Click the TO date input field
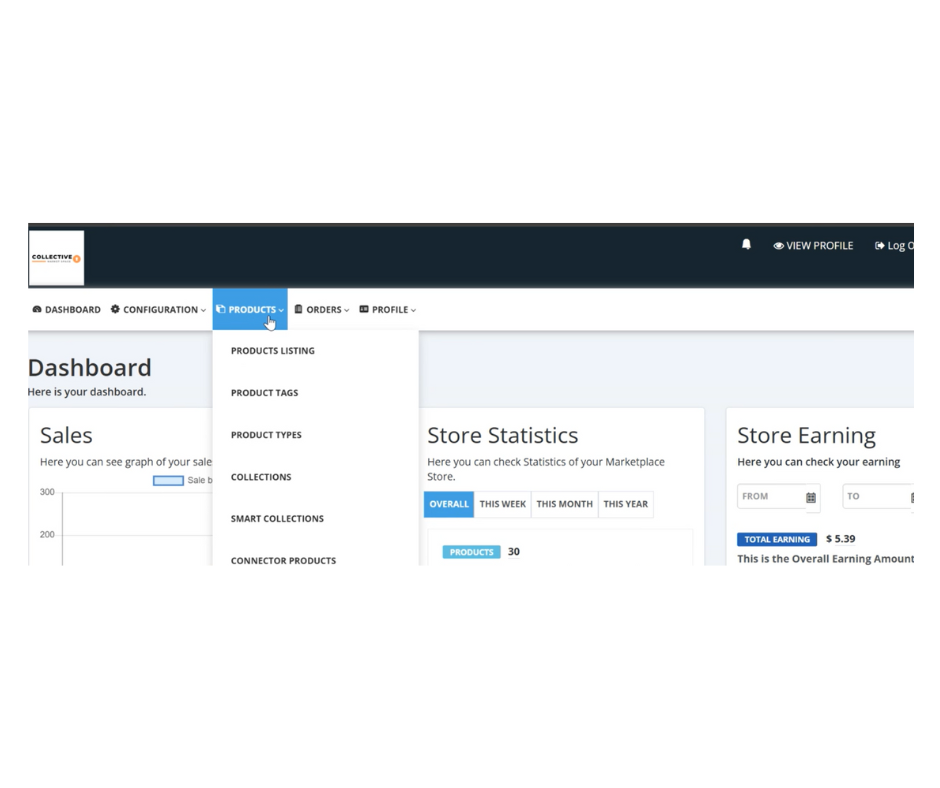Screen dimensions: 940x788 (878, 497)
